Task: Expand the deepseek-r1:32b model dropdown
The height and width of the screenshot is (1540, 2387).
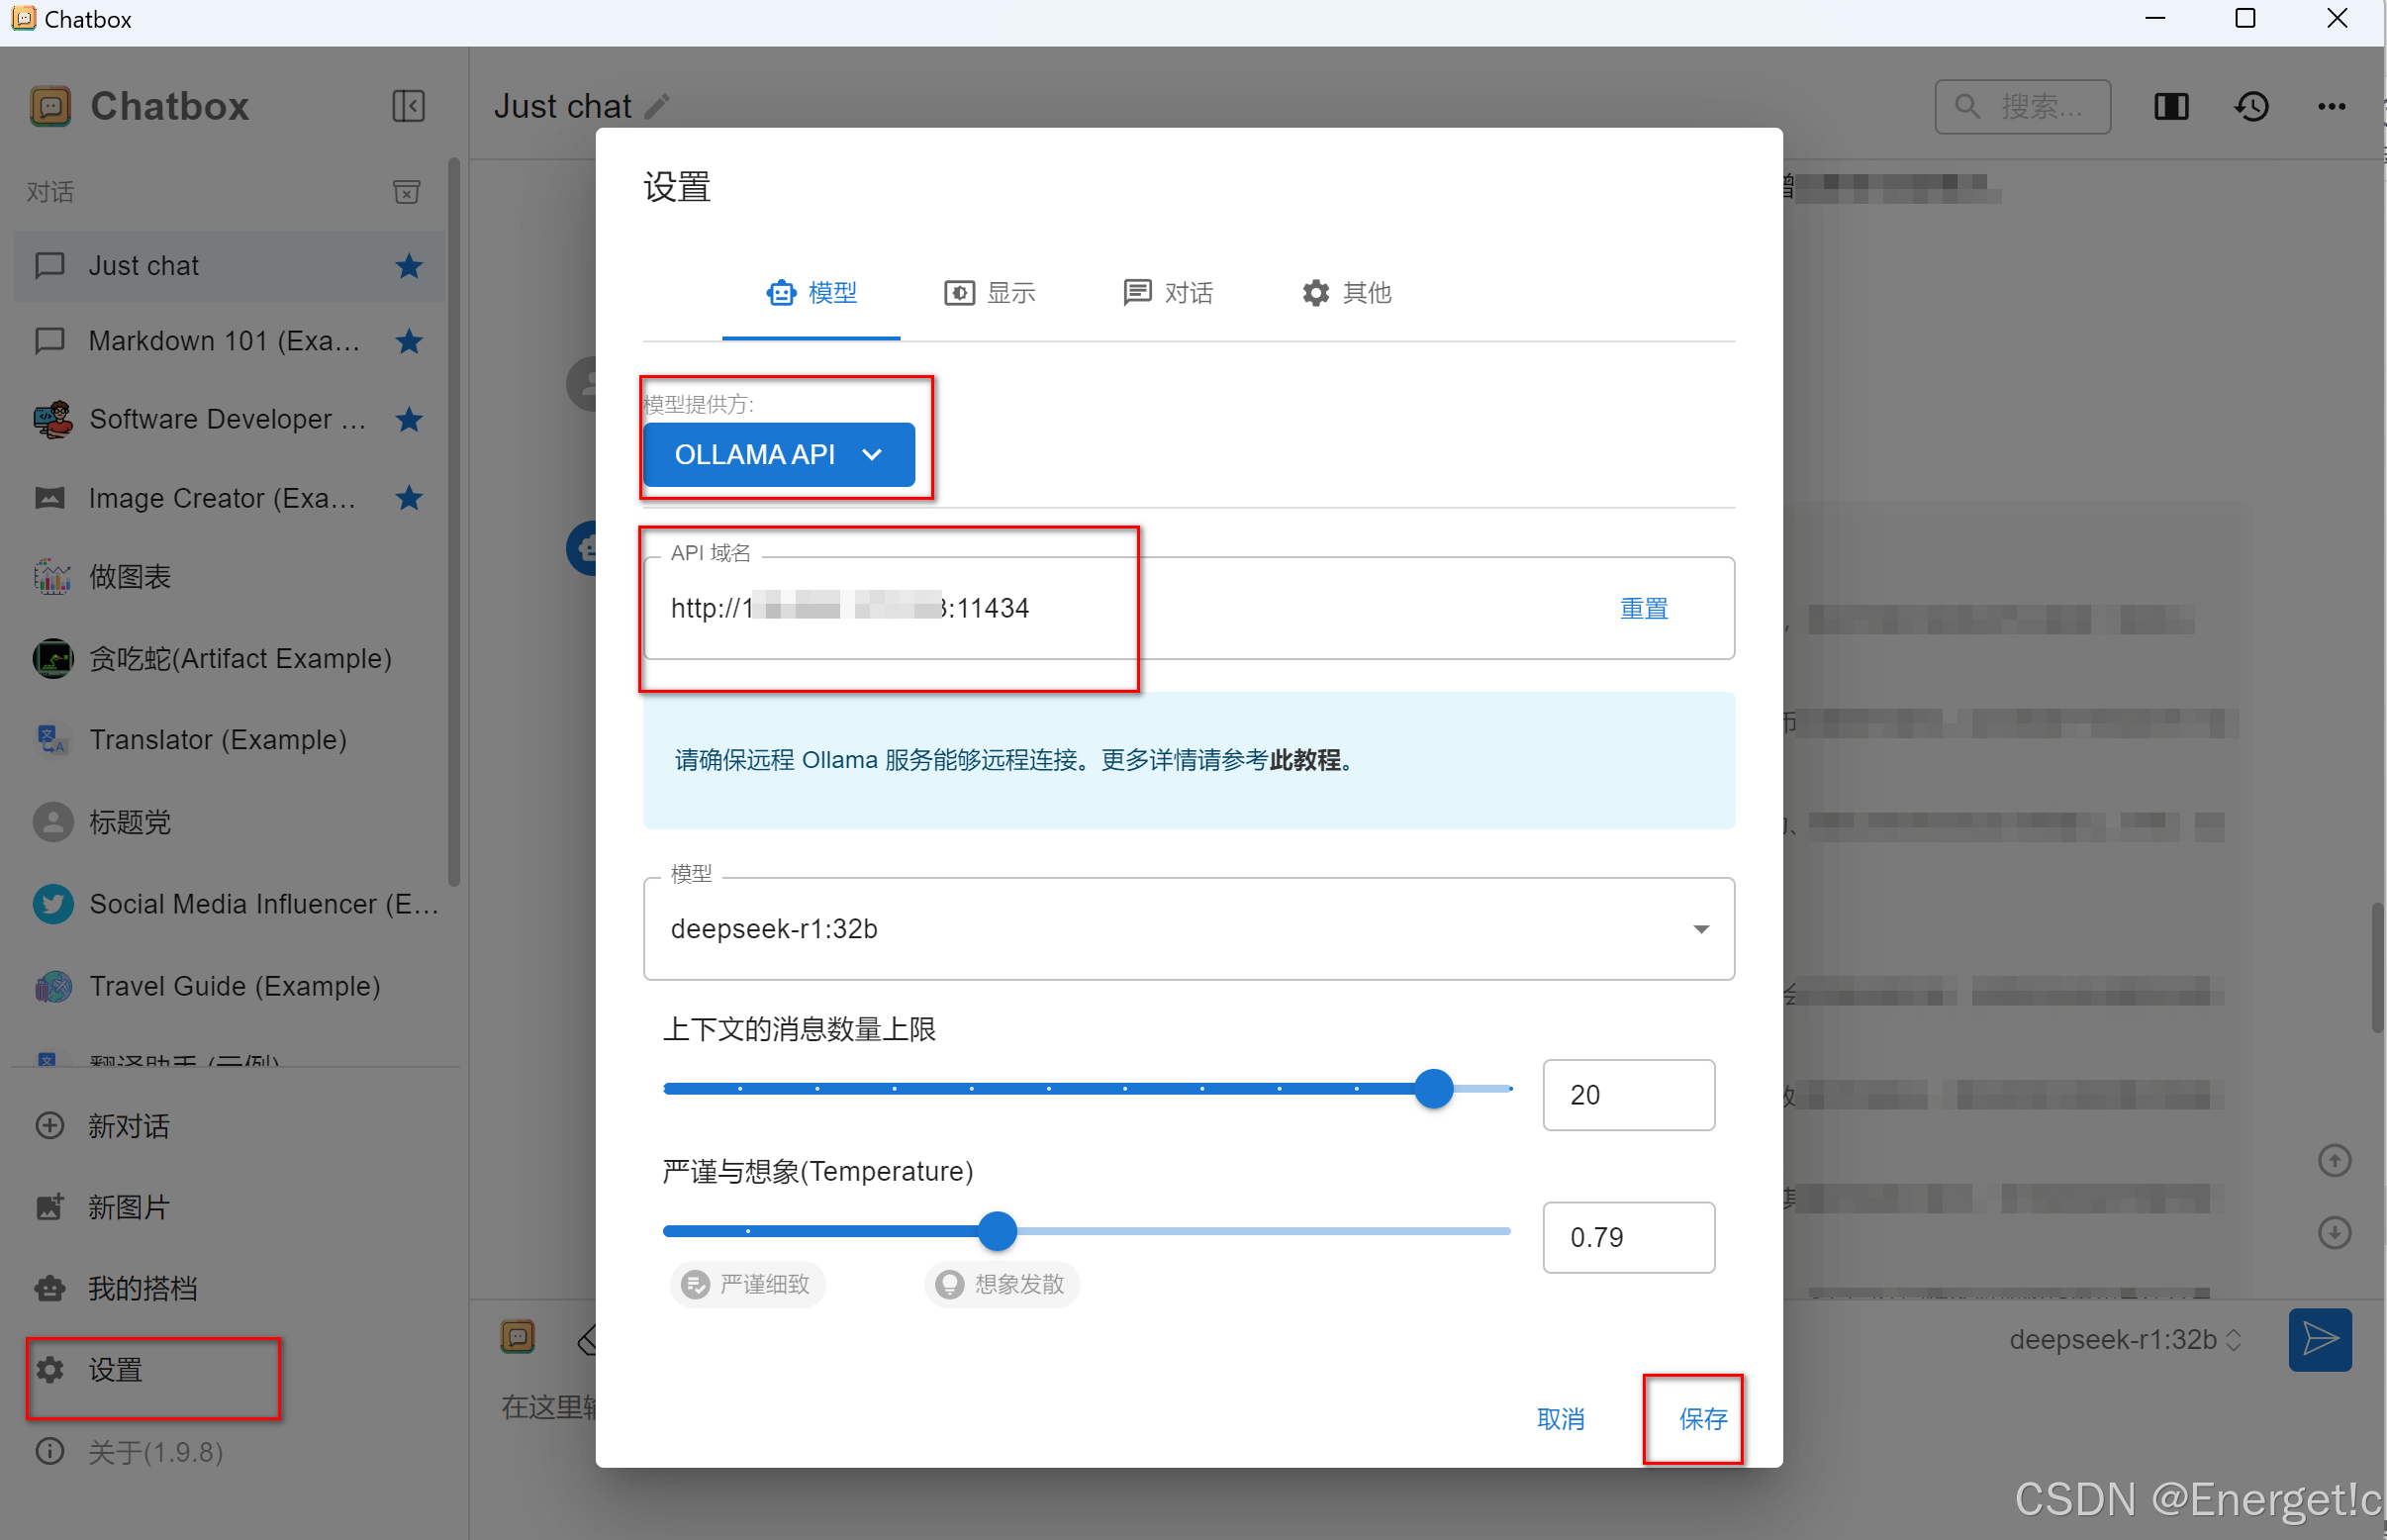Action: (1188, 928)
